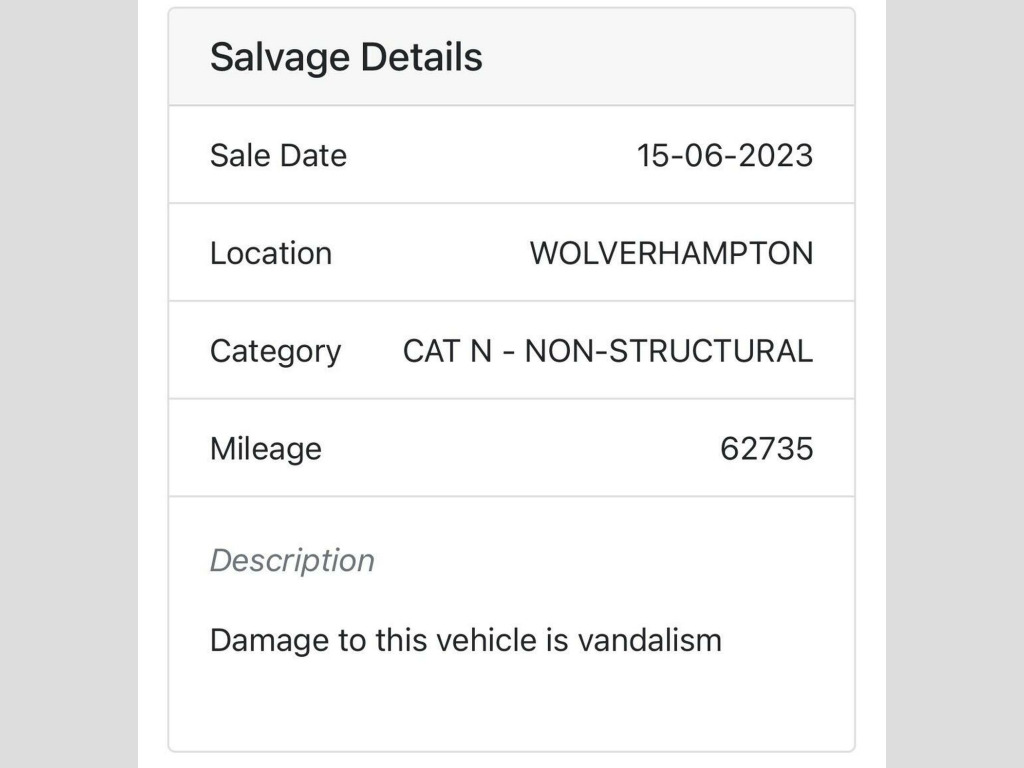Select the Mileage label
Screen dimensions: 1024x768
point(265,449)
